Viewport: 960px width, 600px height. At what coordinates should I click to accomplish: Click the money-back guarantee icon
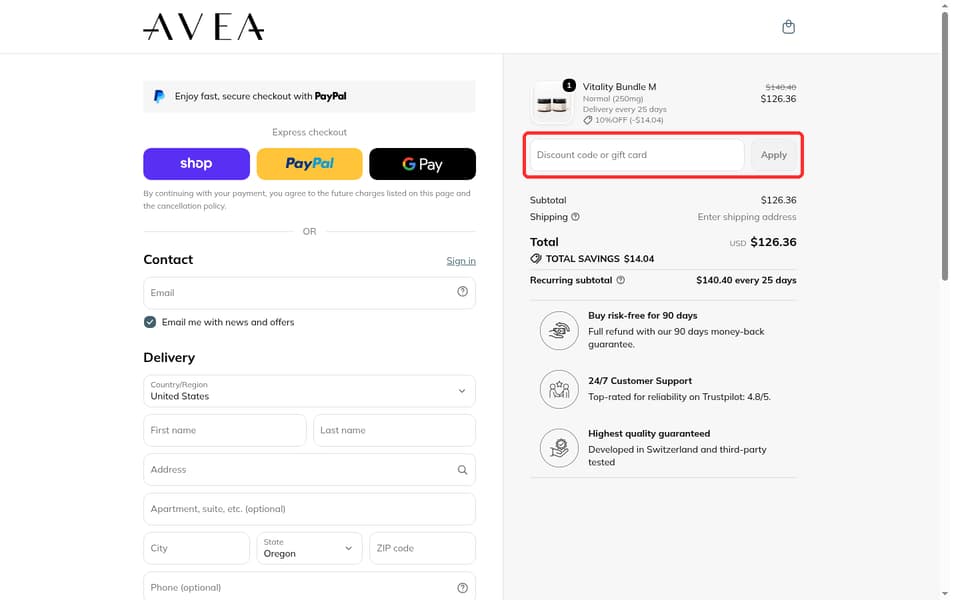click(x=559, y=331)
